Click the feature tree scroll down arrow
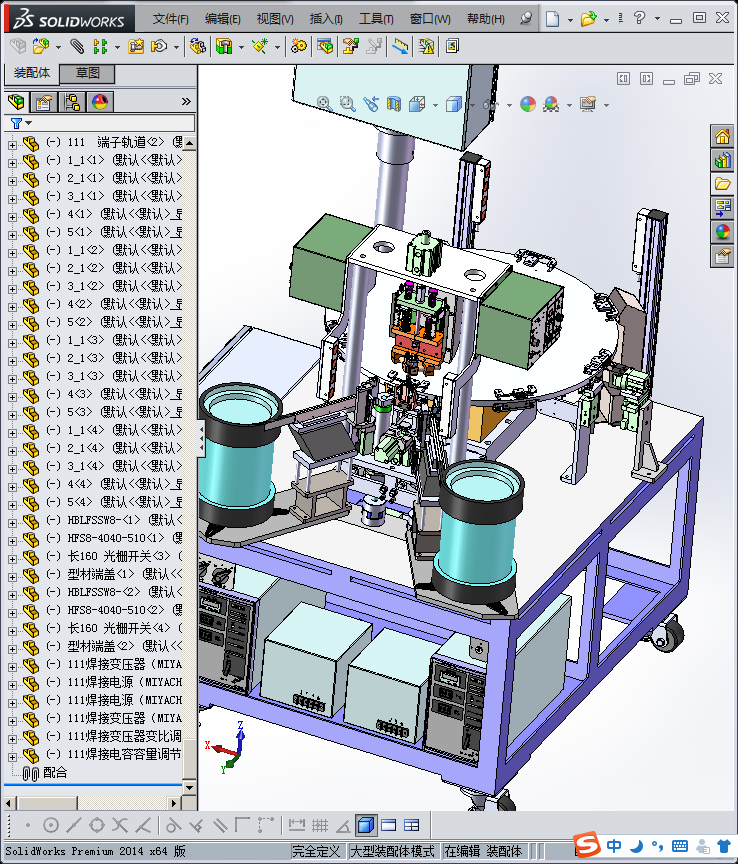Viewport: 738px width, 864px height. pyautogui.click(x=190, y=787)
